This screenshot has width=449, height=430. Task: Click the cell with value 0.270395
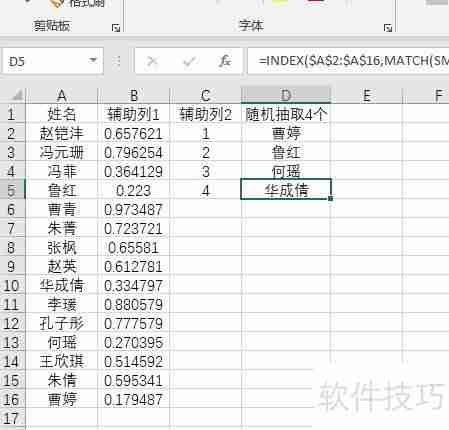point(134,343)
